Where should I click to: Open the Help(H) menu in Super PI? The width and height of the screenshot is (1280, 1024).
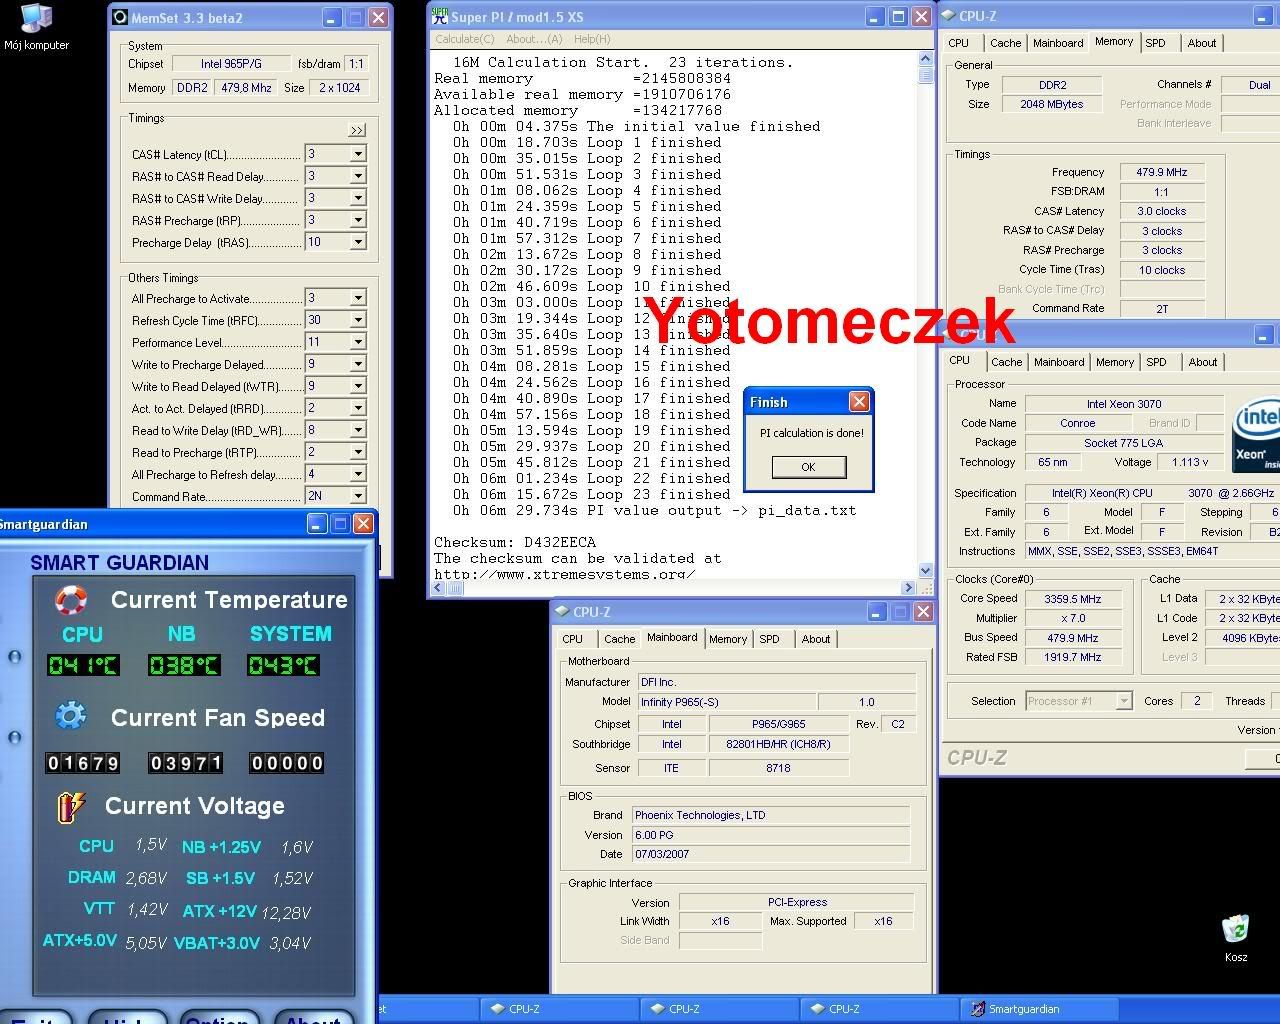pyautogui.click(x=592, y=39)
